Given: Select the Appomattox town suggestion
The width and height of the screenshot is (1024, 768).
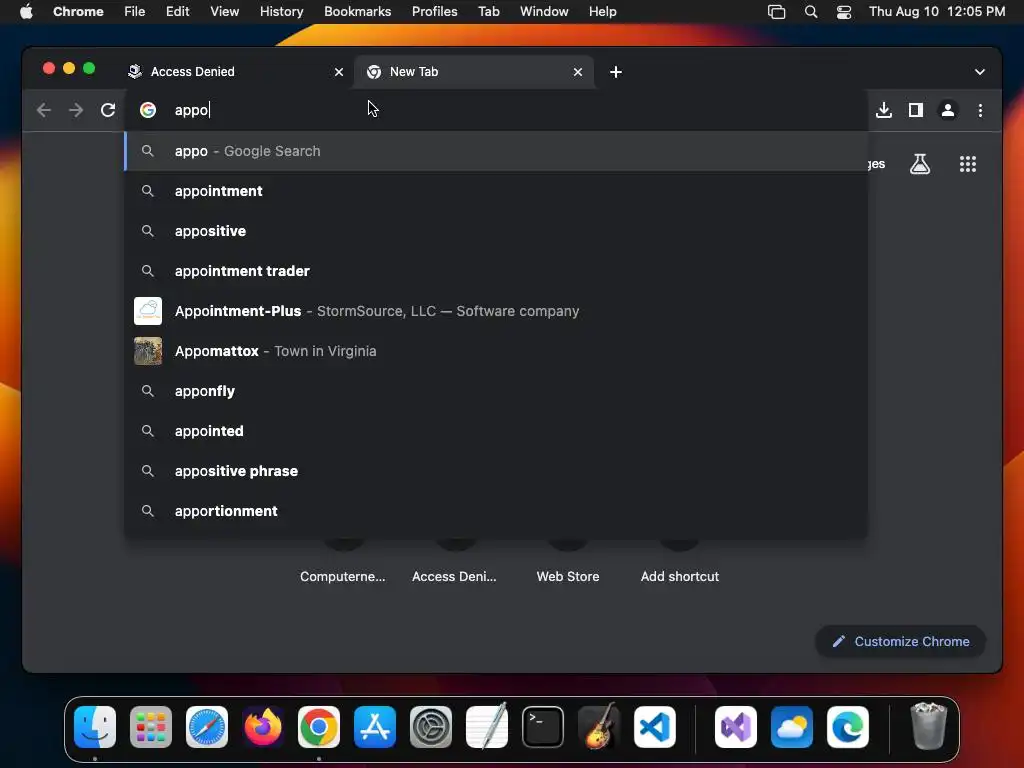Looking at the screenshot, I should pos(496,351).
